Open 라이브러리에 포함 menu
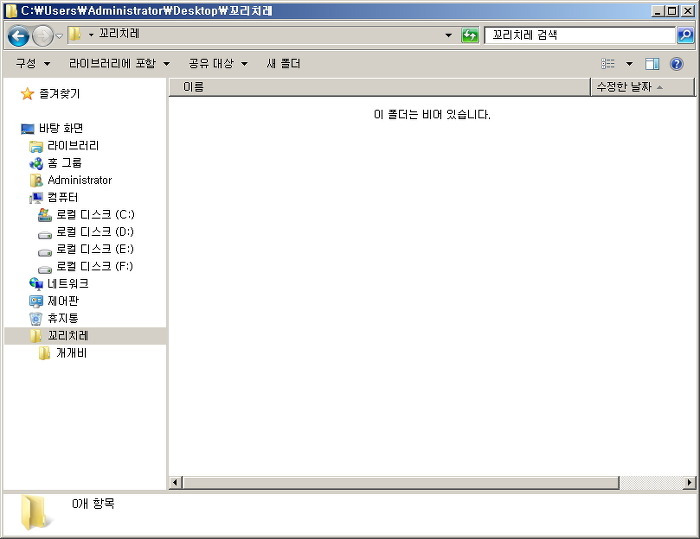 click(x=119, y=63)
